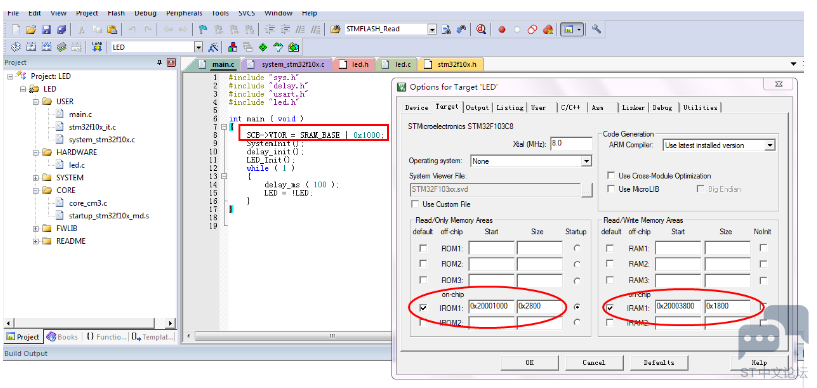Open Options for Target magic wand icon
Viewport: 817px width, 388px height.
tap(213, 47)
